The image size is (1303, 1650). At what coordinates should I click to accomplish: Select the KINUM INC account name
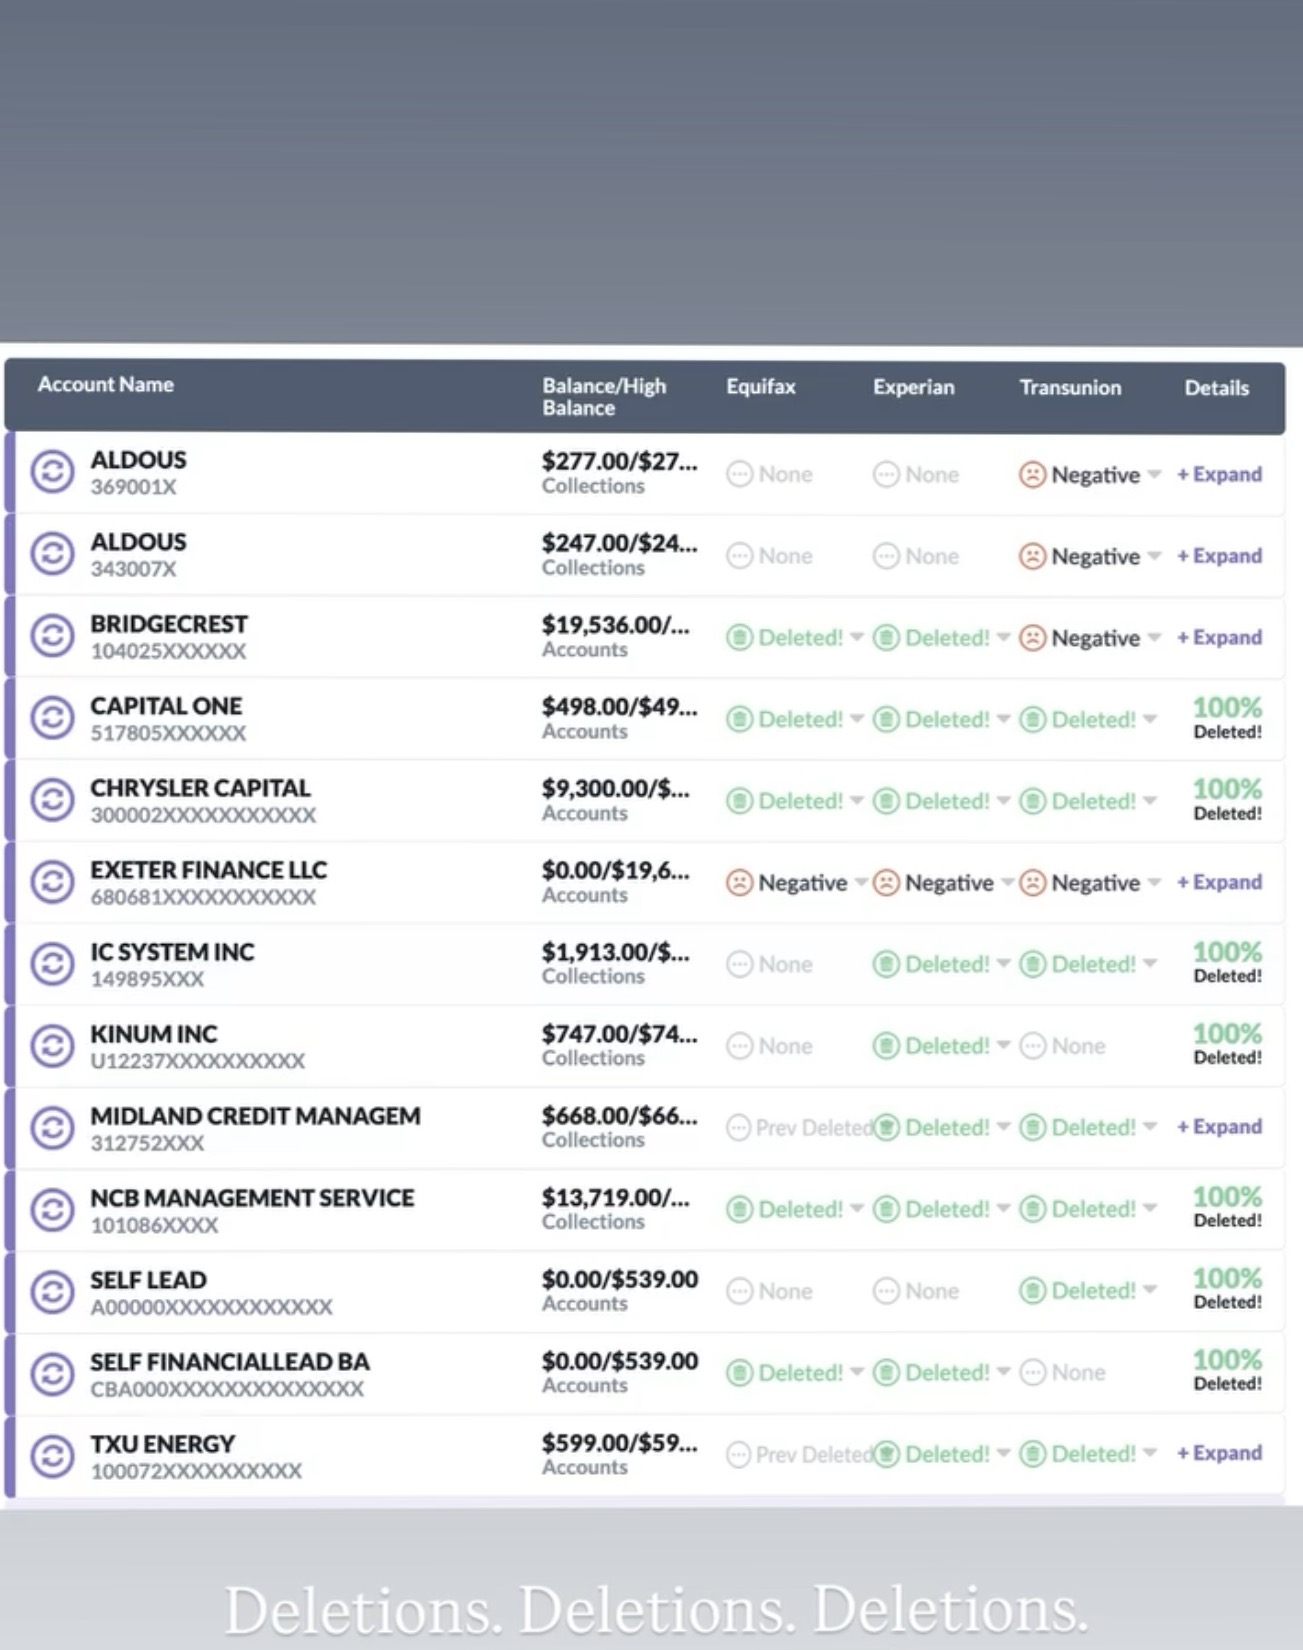[153, 1034]
